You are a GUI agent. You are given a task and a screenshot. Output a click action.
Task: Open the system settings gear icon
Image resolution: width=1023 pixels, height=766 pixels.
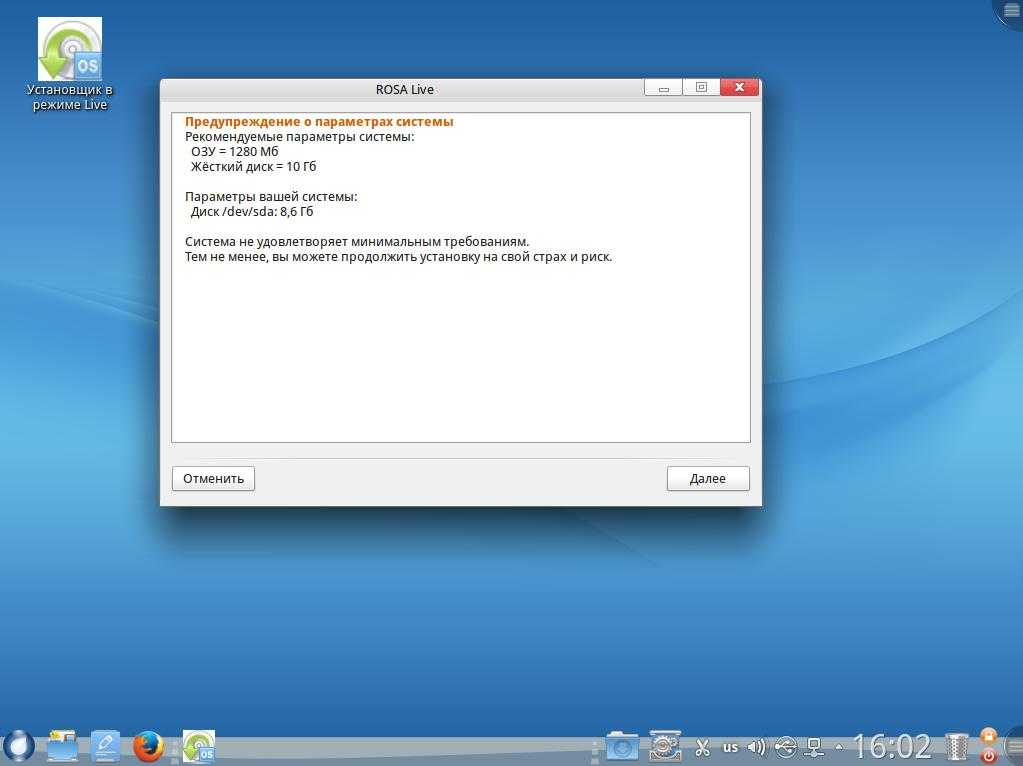[x=665, y=746]
